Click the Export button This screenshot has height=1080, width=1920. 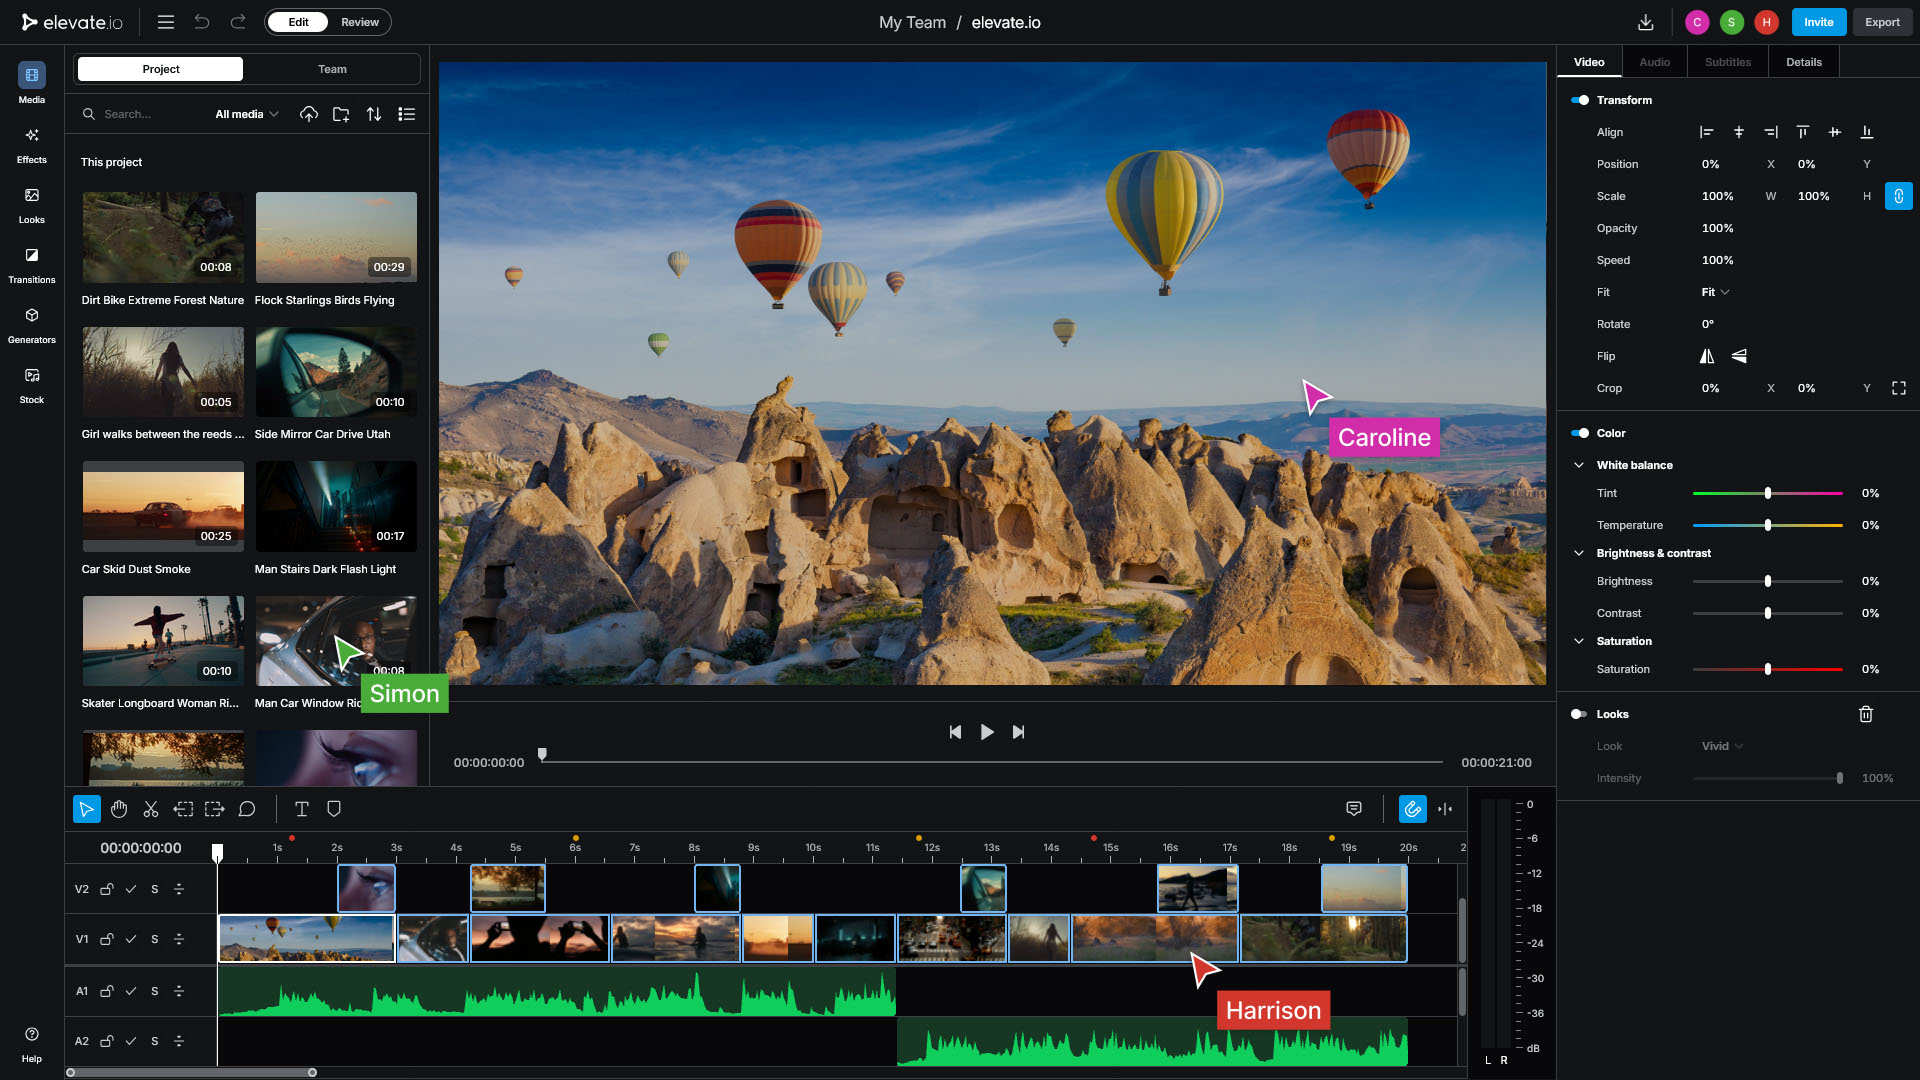(x=1881, y=22)
